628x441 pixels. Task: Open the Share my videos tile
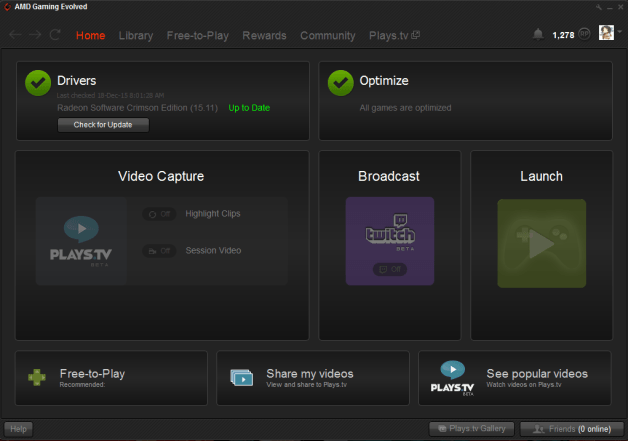click(312, 377)
